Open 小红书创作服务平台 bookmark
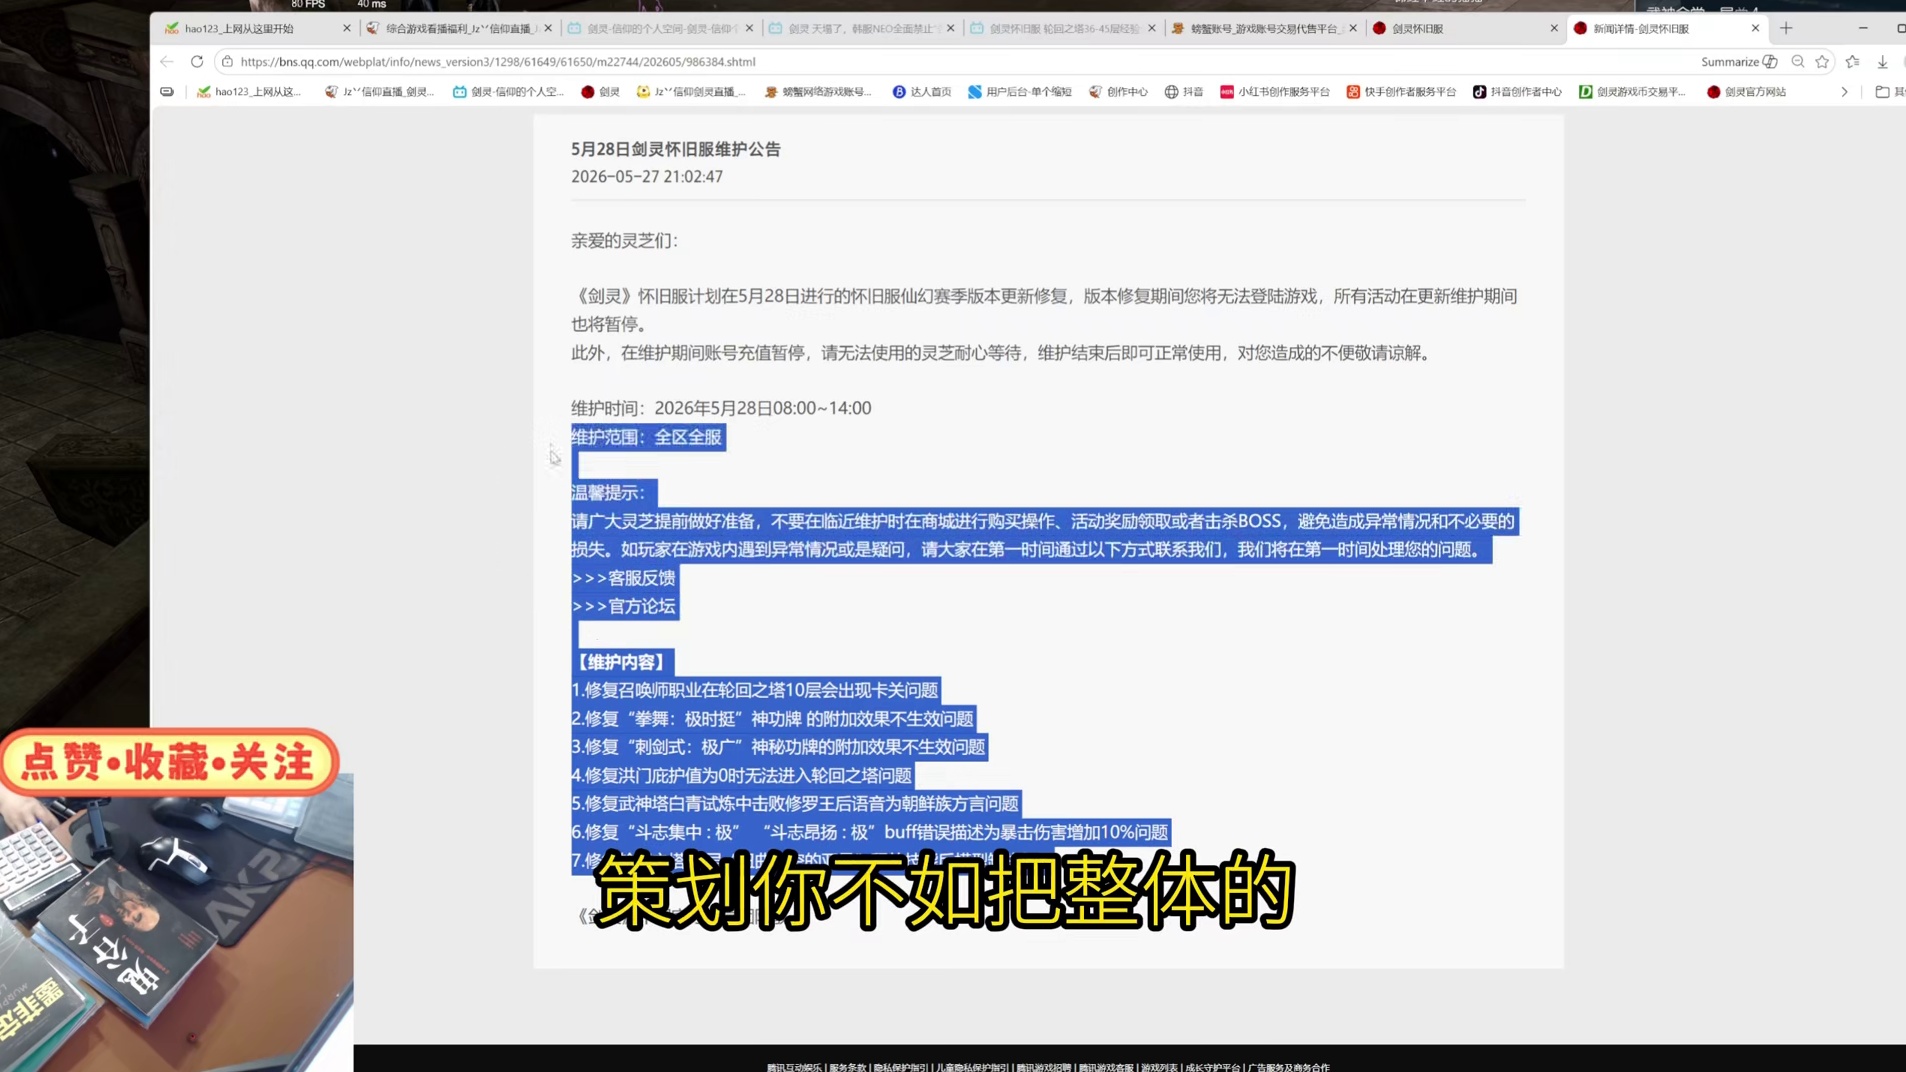The height and width of the screenshot is (1072, 1906). (1275, 92)
